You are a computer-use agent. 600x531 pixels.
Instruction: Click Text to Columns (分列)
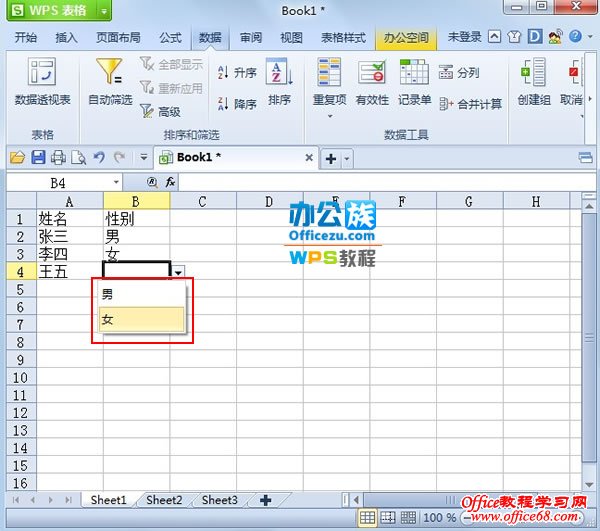point(459,72)
